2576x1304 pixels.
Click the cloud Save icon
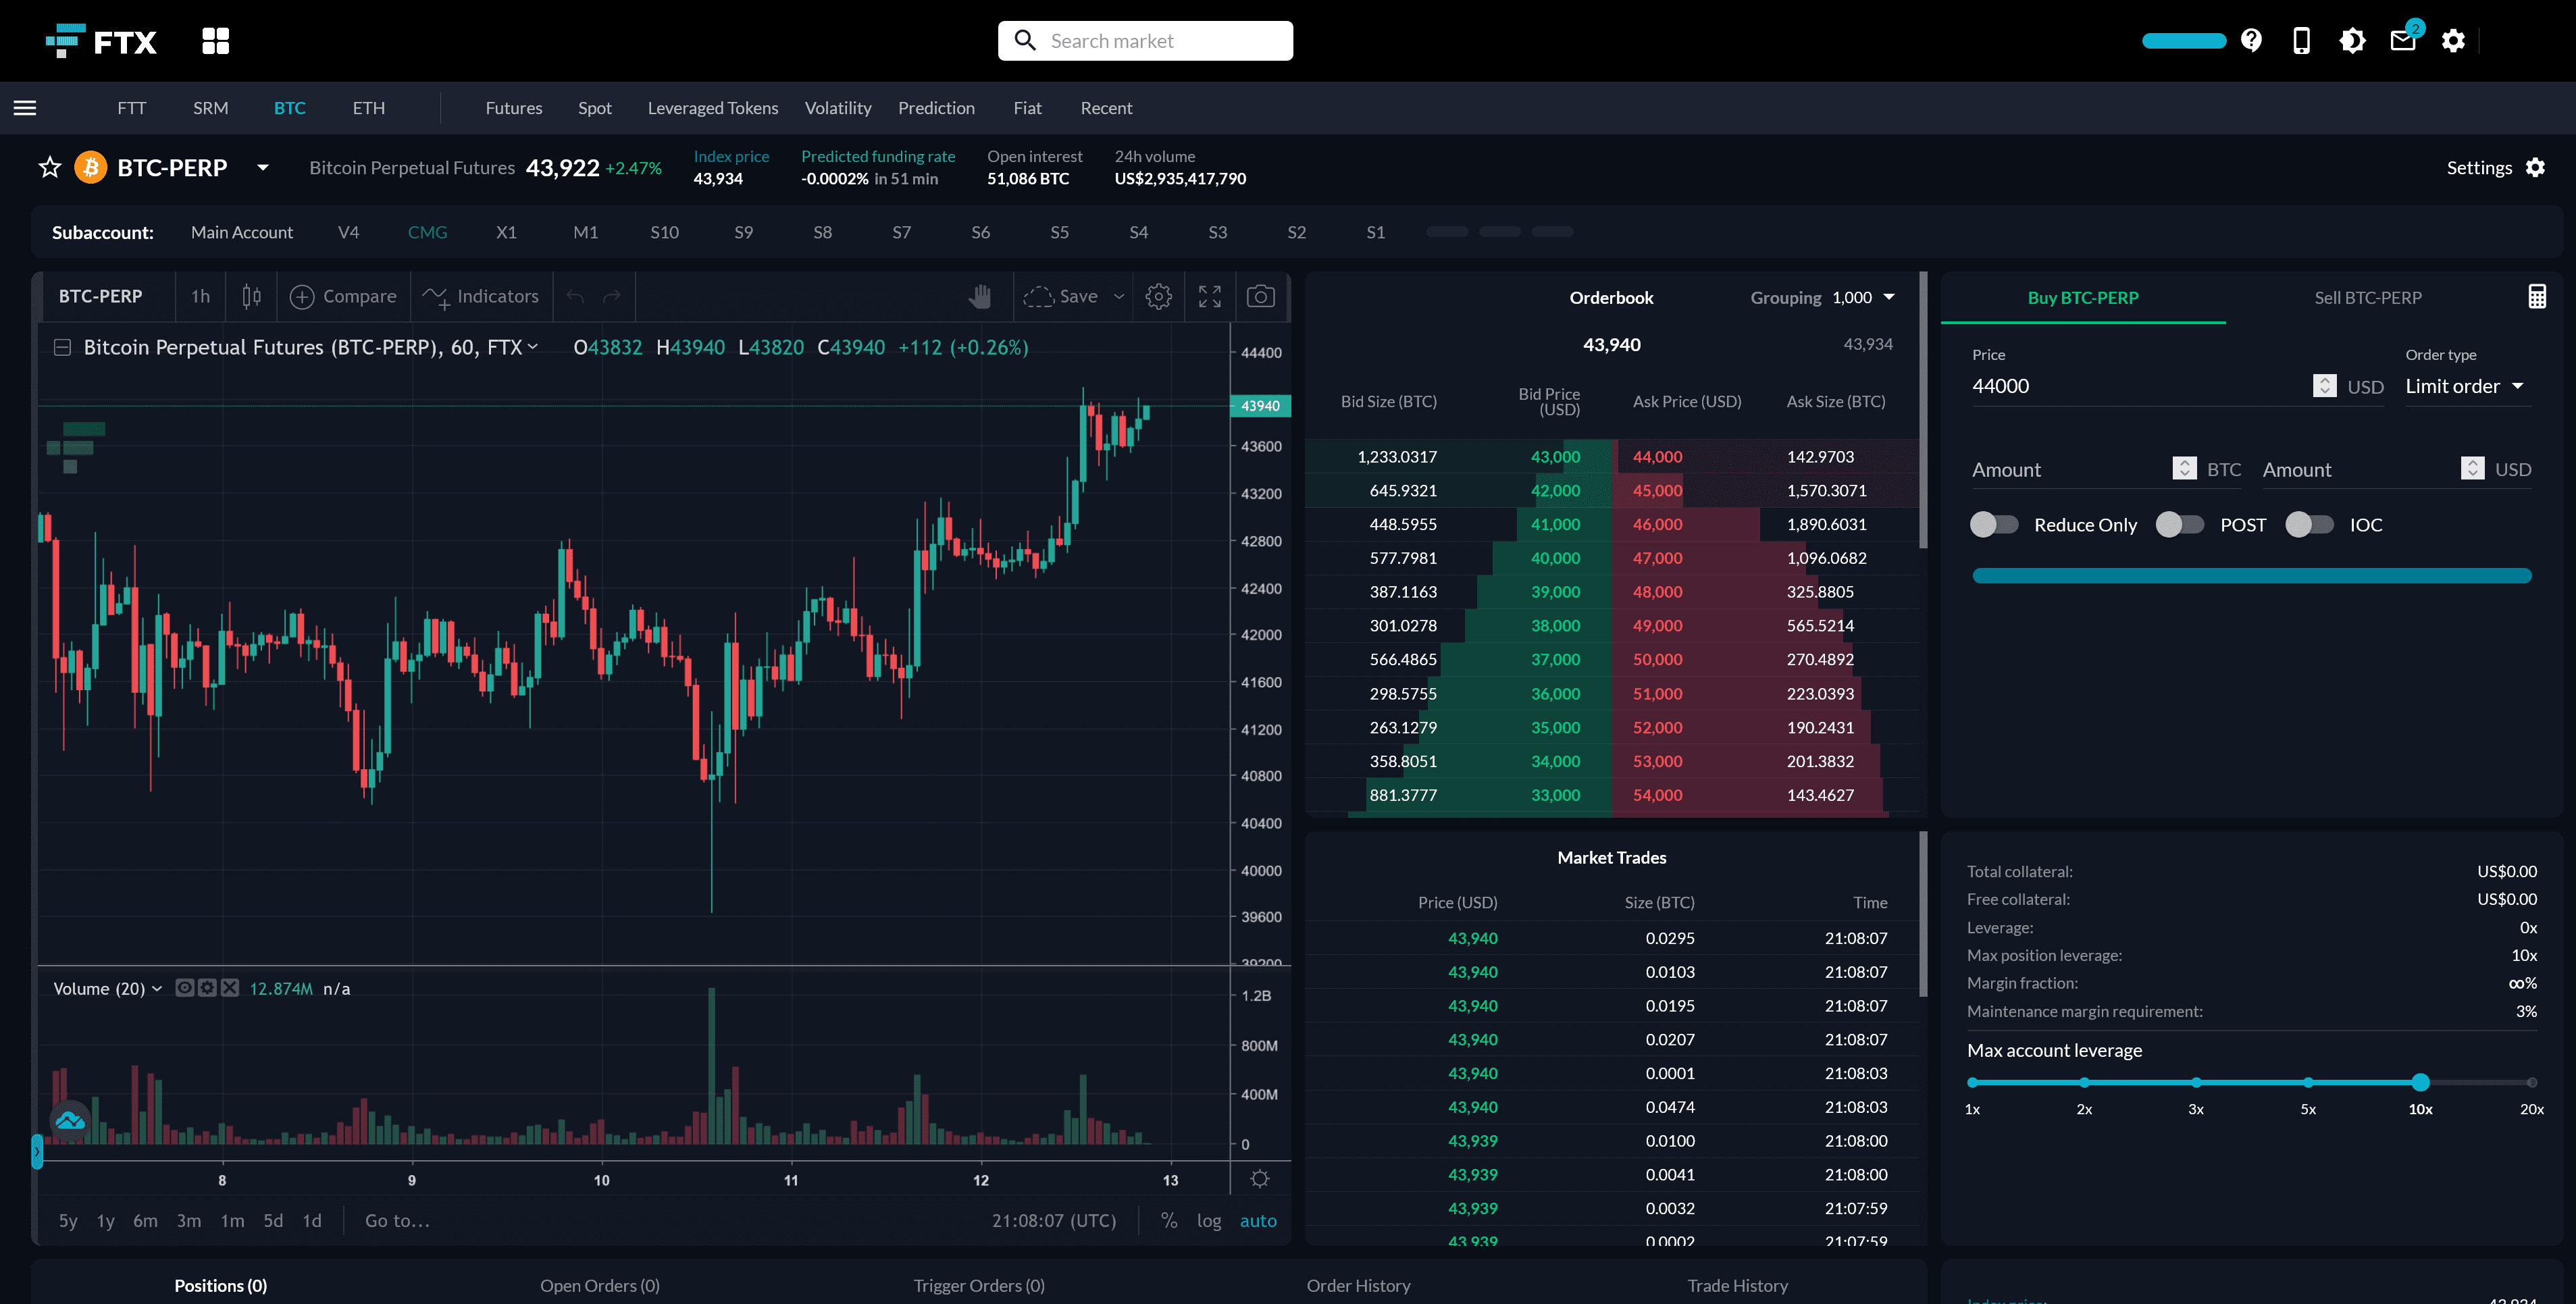tap(1039, 296)
